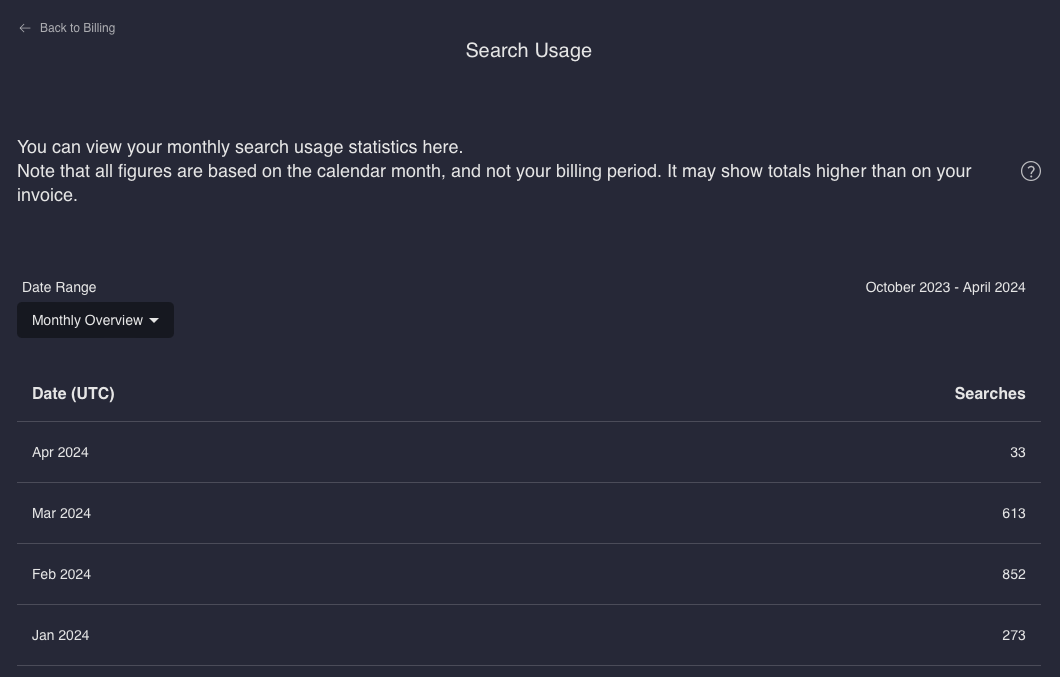Click the 852 searches value
Image resolution: width=1060 pixels, height=677 pixels.
point(1013,574)
